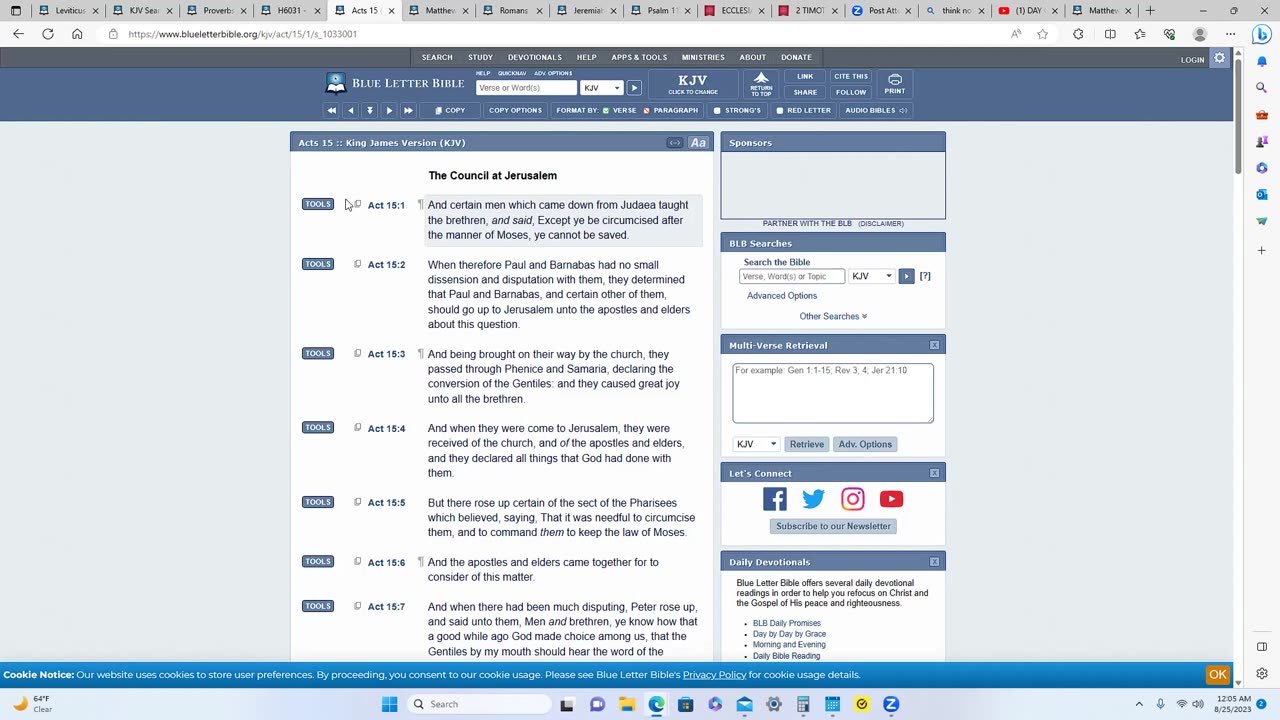The height and width of the screenshot is (720, 1280).
Task: Open the Donate menu
Action: pyautogui.click(x=796, y=57)
